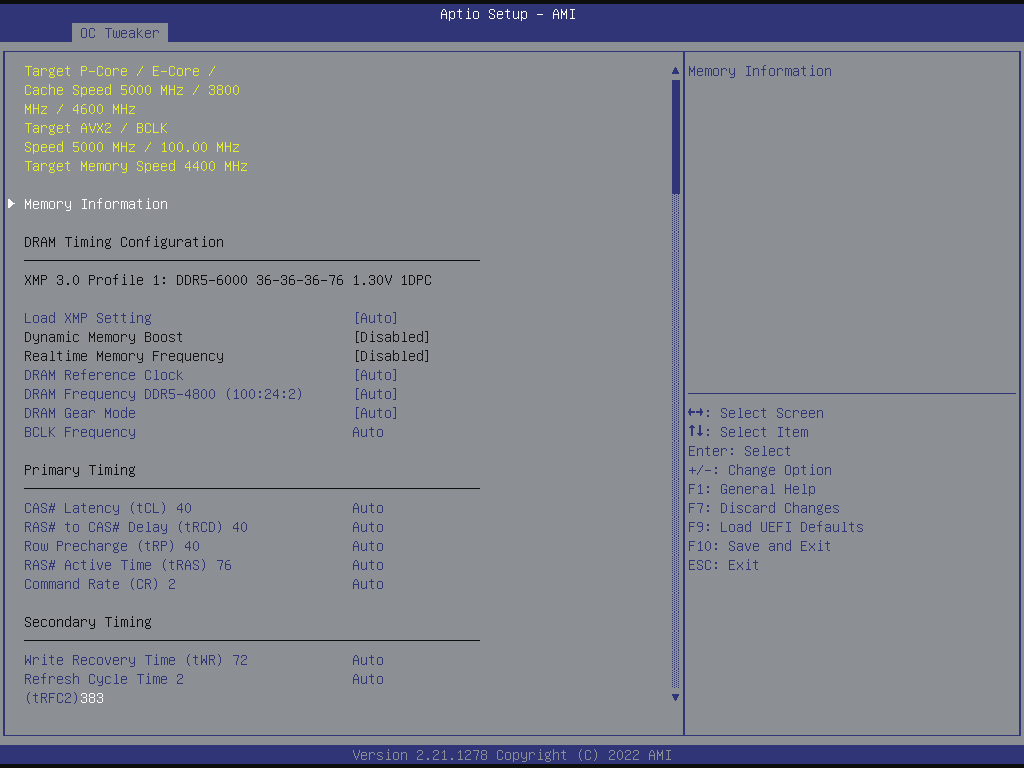Select RAS# to CAS# Delay Auto field

(368, 527)
